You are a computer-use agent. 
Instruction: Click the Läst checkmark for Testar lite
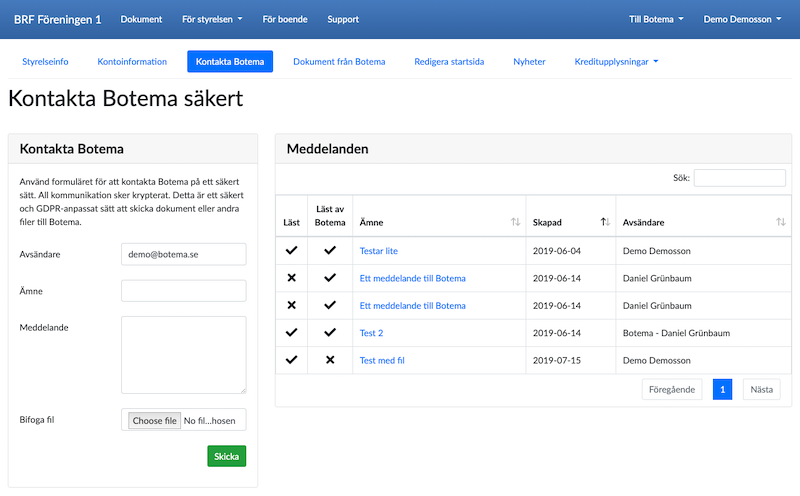pyautogui.click(x=291, y=250)
